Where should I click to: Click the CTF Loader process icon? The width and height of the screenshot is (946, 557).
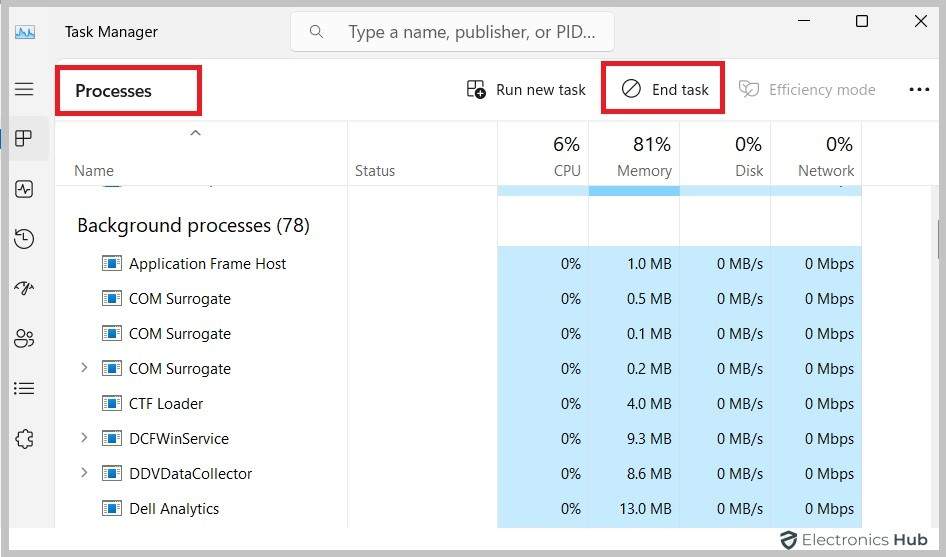[x=112, y=404]
